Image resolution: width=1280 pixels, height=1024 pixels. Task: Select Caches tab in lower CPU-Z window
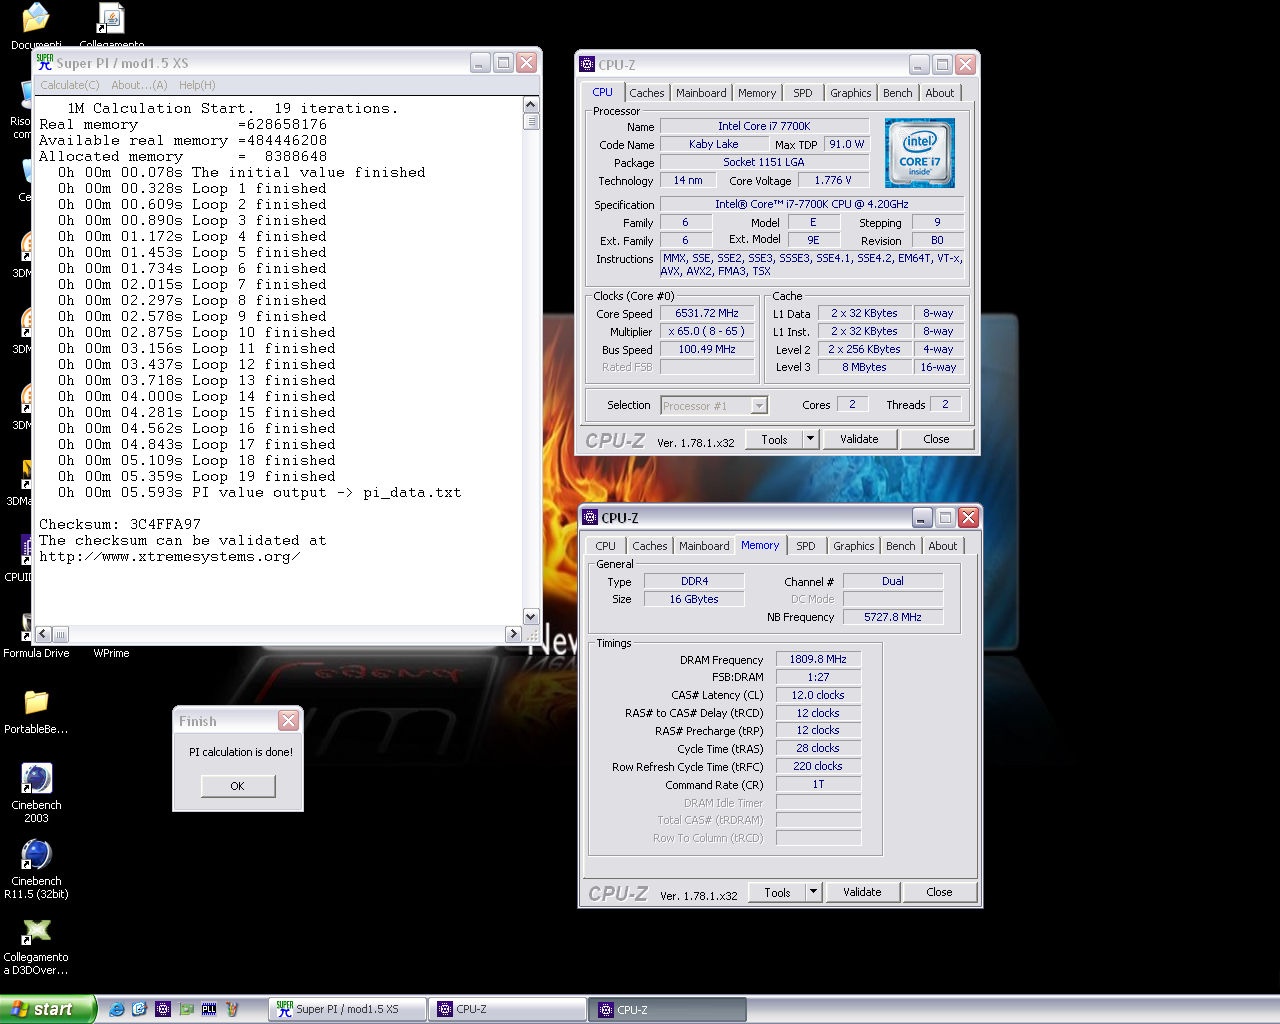click(x=650, y=546)
